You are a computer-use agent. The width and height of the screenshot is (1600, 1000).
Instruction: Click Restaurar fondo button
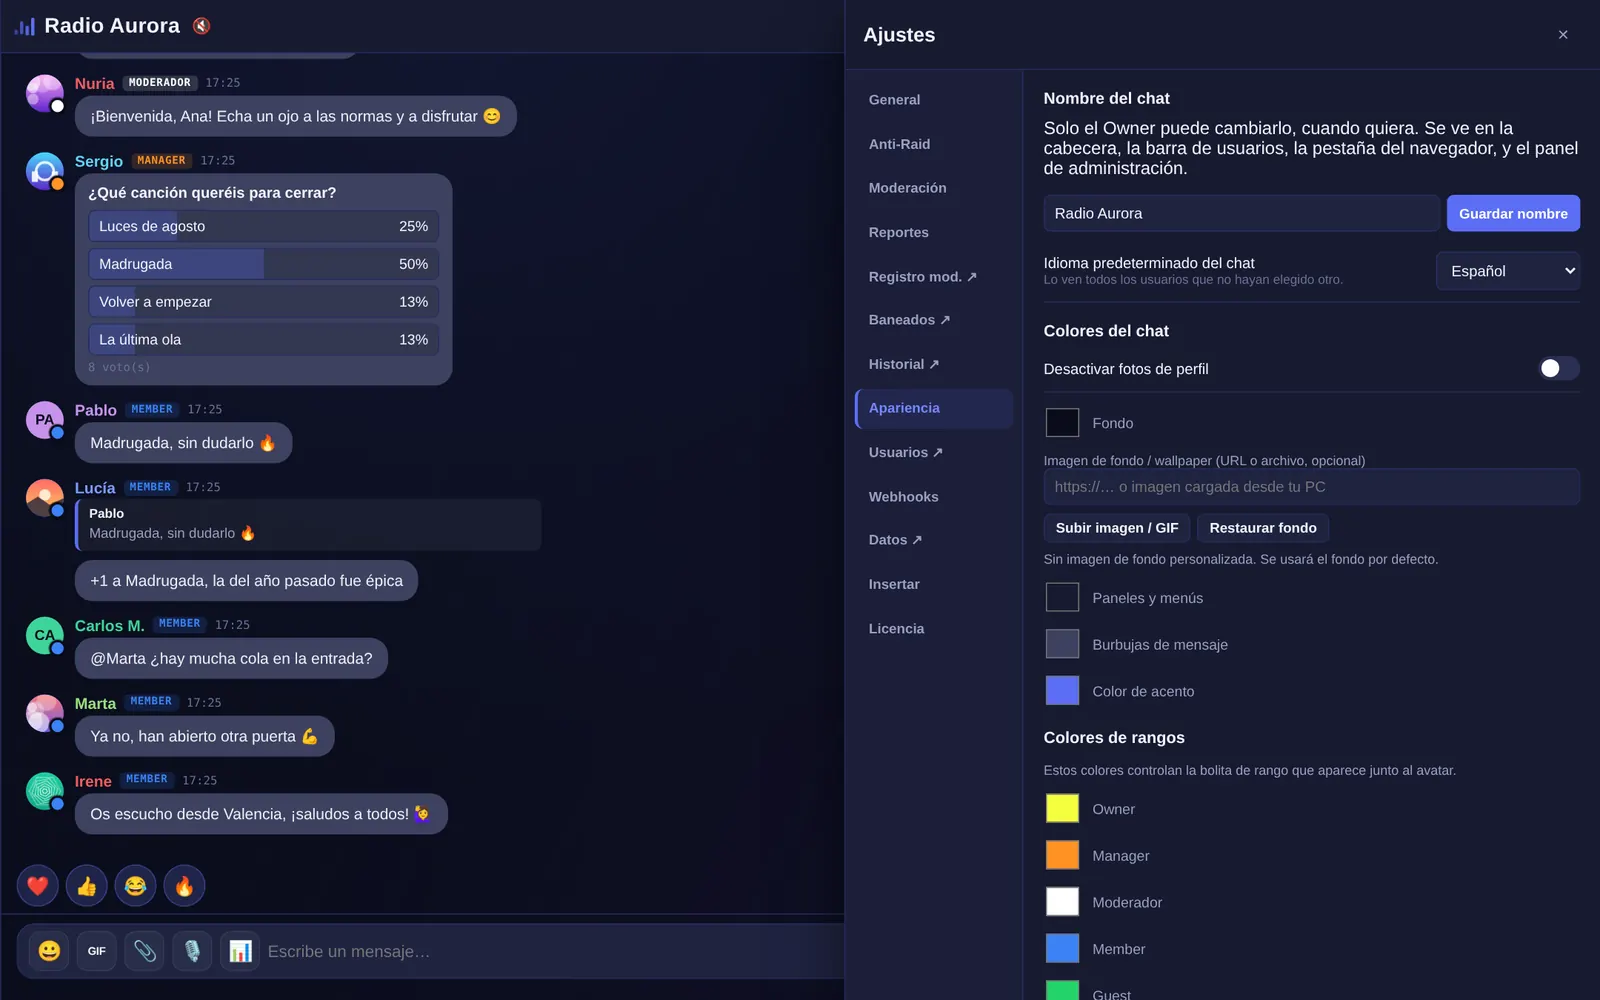[1263, 528]
